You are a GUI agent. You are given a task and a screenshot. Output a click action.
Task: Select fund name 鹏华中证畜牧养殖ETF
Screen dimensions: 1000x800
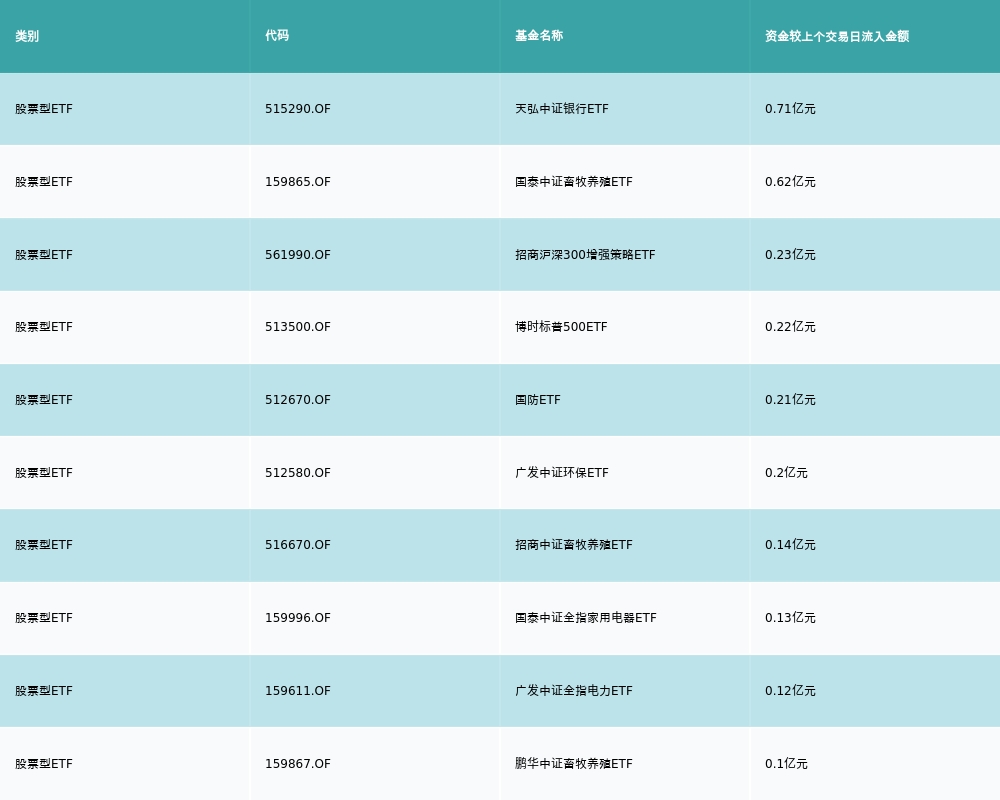[x=574, y=764]
